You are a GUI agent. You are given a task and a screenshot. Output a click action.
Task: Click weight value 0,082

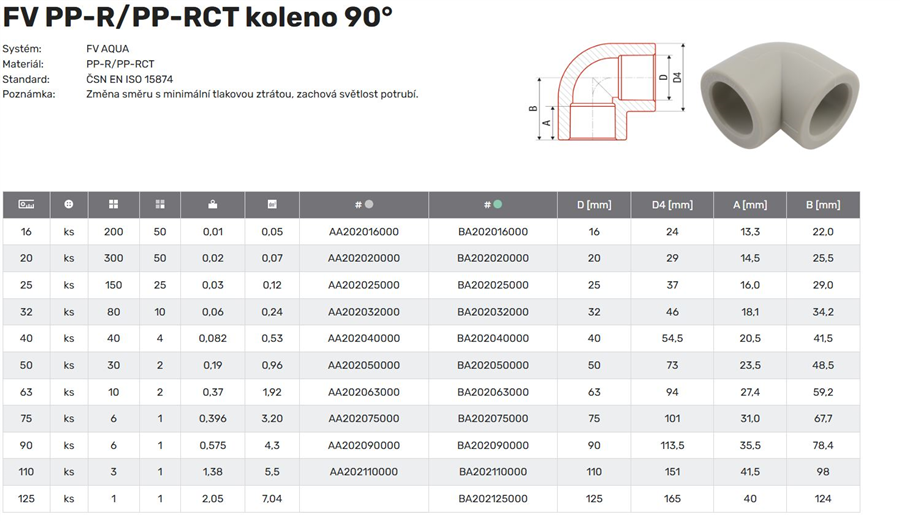213,339
